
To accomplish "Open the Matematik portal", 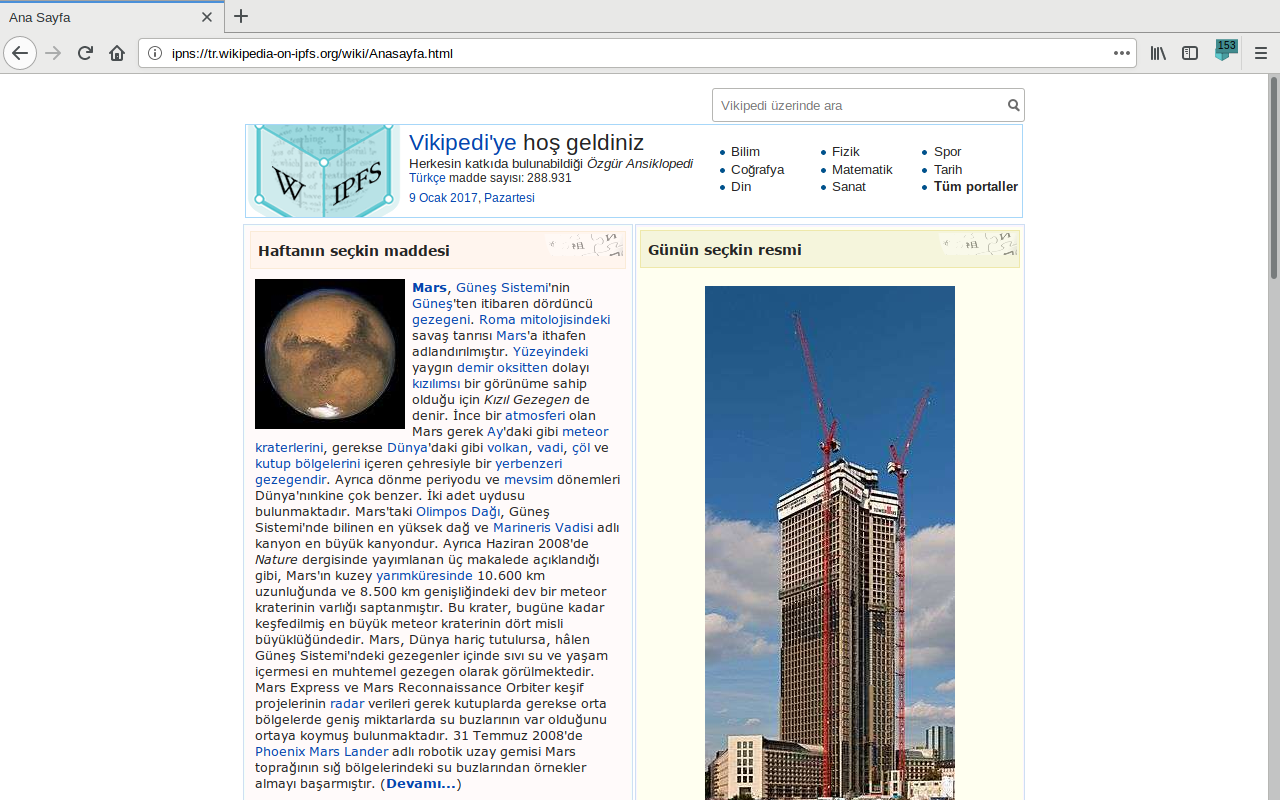I will (862, 170).
